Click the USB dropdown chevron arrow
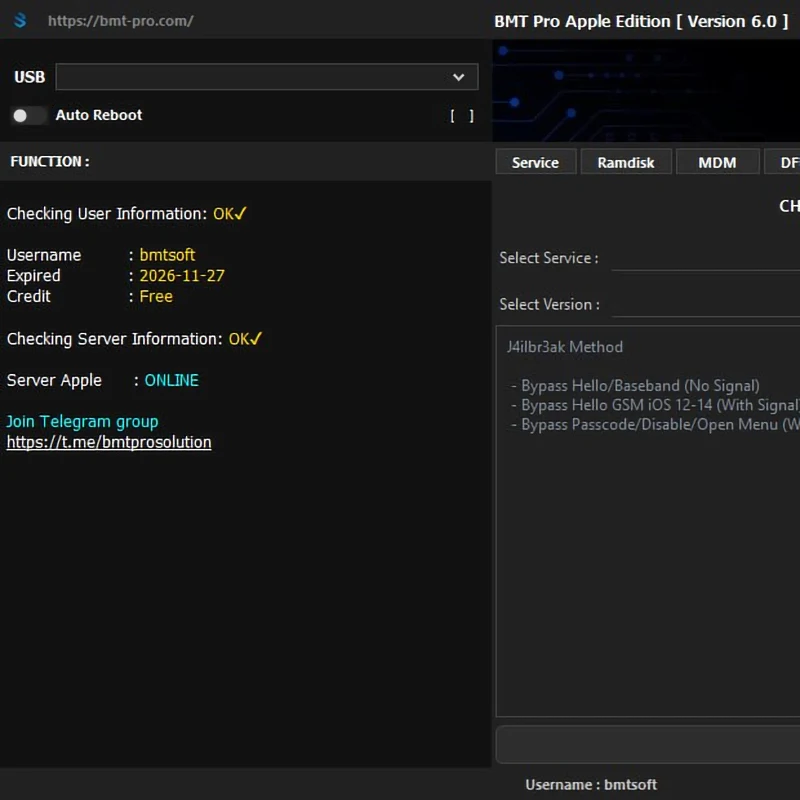Viewport: 800px width, 800px height. (458, 77)
